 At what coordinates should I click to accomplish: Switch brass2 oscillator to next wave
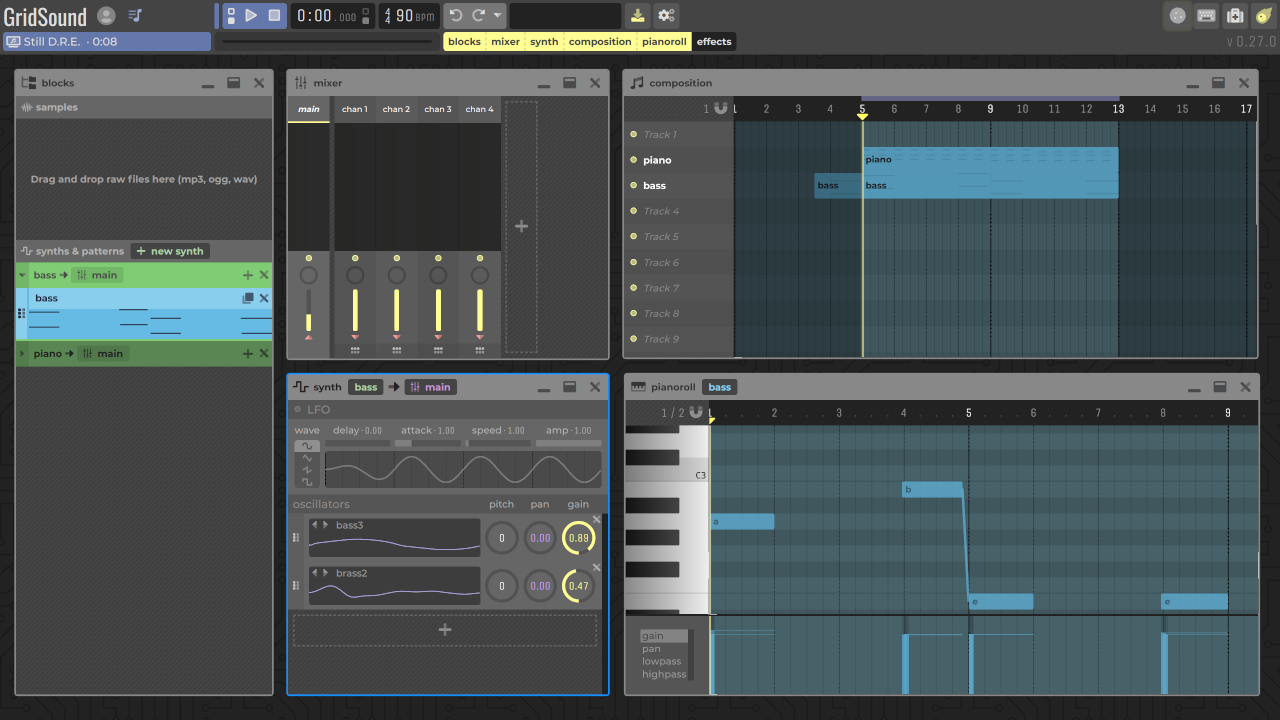(325, 572)
